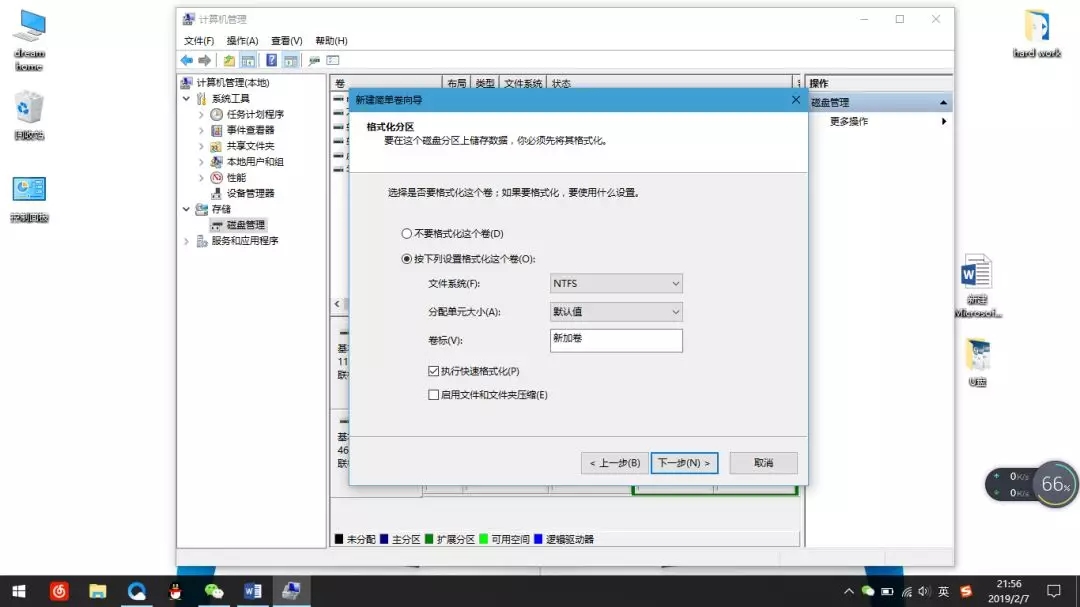Click the Back navigation arrow on the toolbar

pos(186,60)
